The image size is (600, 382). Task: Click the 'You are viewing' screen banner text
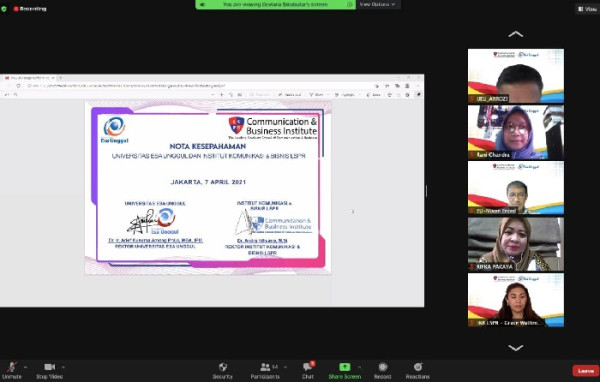tap(275, 4)
